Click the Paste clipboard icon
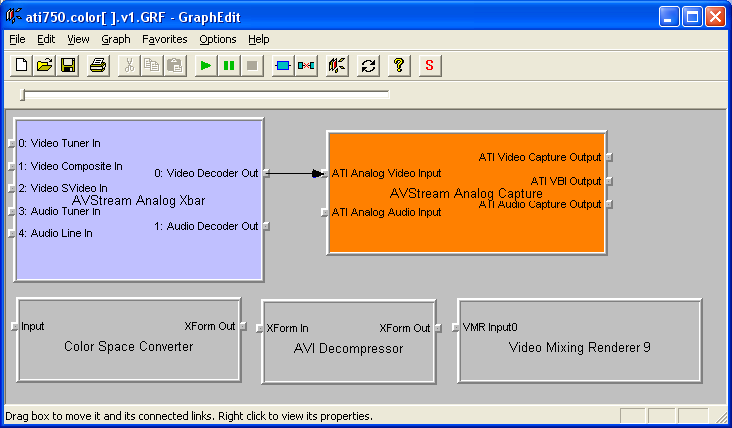The image size is (732, 428). click(175, 65)
